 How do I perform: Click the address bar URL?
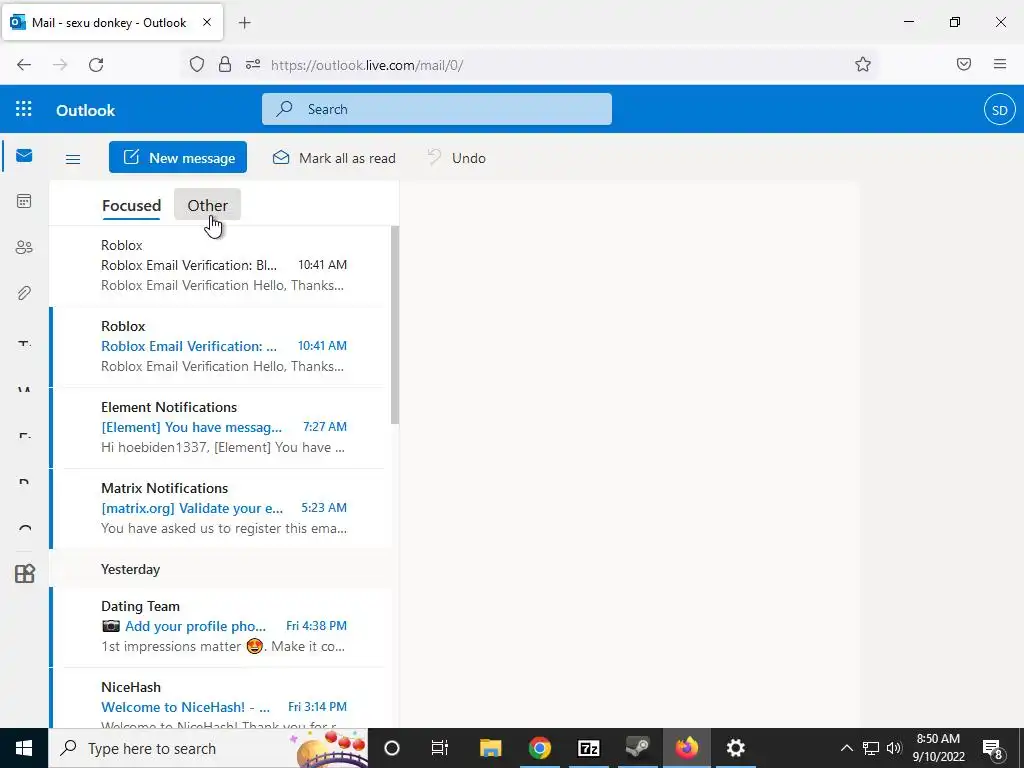pyautogui.click(x=367, y=65)
